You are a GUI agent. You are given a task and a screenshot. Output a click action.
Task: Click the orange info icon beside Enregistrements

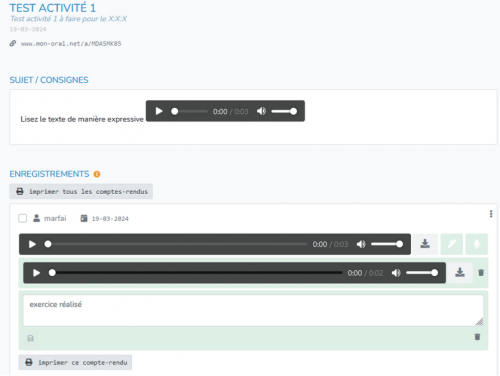[97, 174]
